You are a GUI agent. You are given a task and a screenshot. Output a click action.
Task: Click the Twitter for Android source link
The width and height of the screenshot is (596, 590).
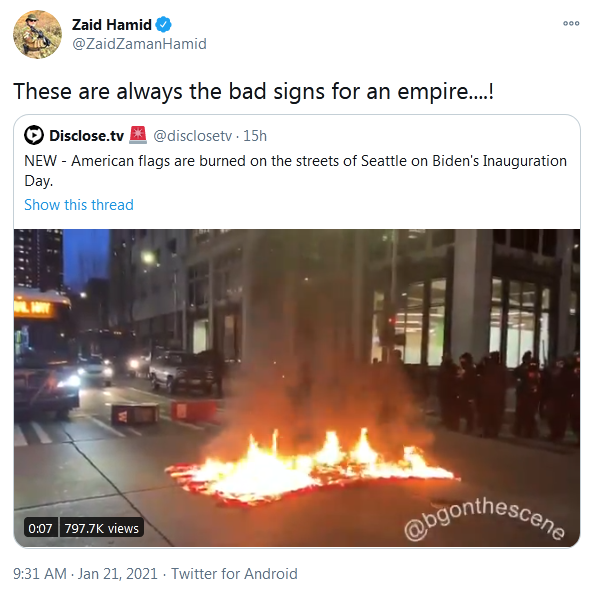234,574
